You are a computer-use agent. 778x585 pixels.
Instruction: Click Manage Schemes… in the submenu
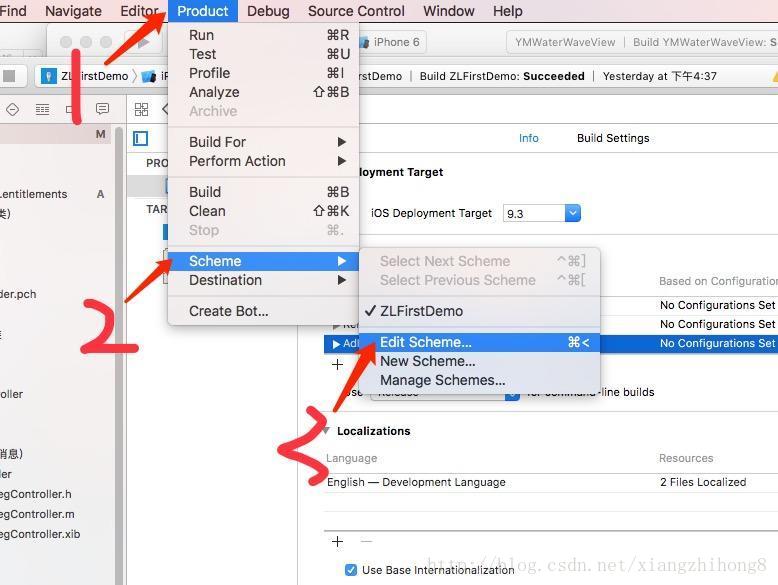[479, 380]
